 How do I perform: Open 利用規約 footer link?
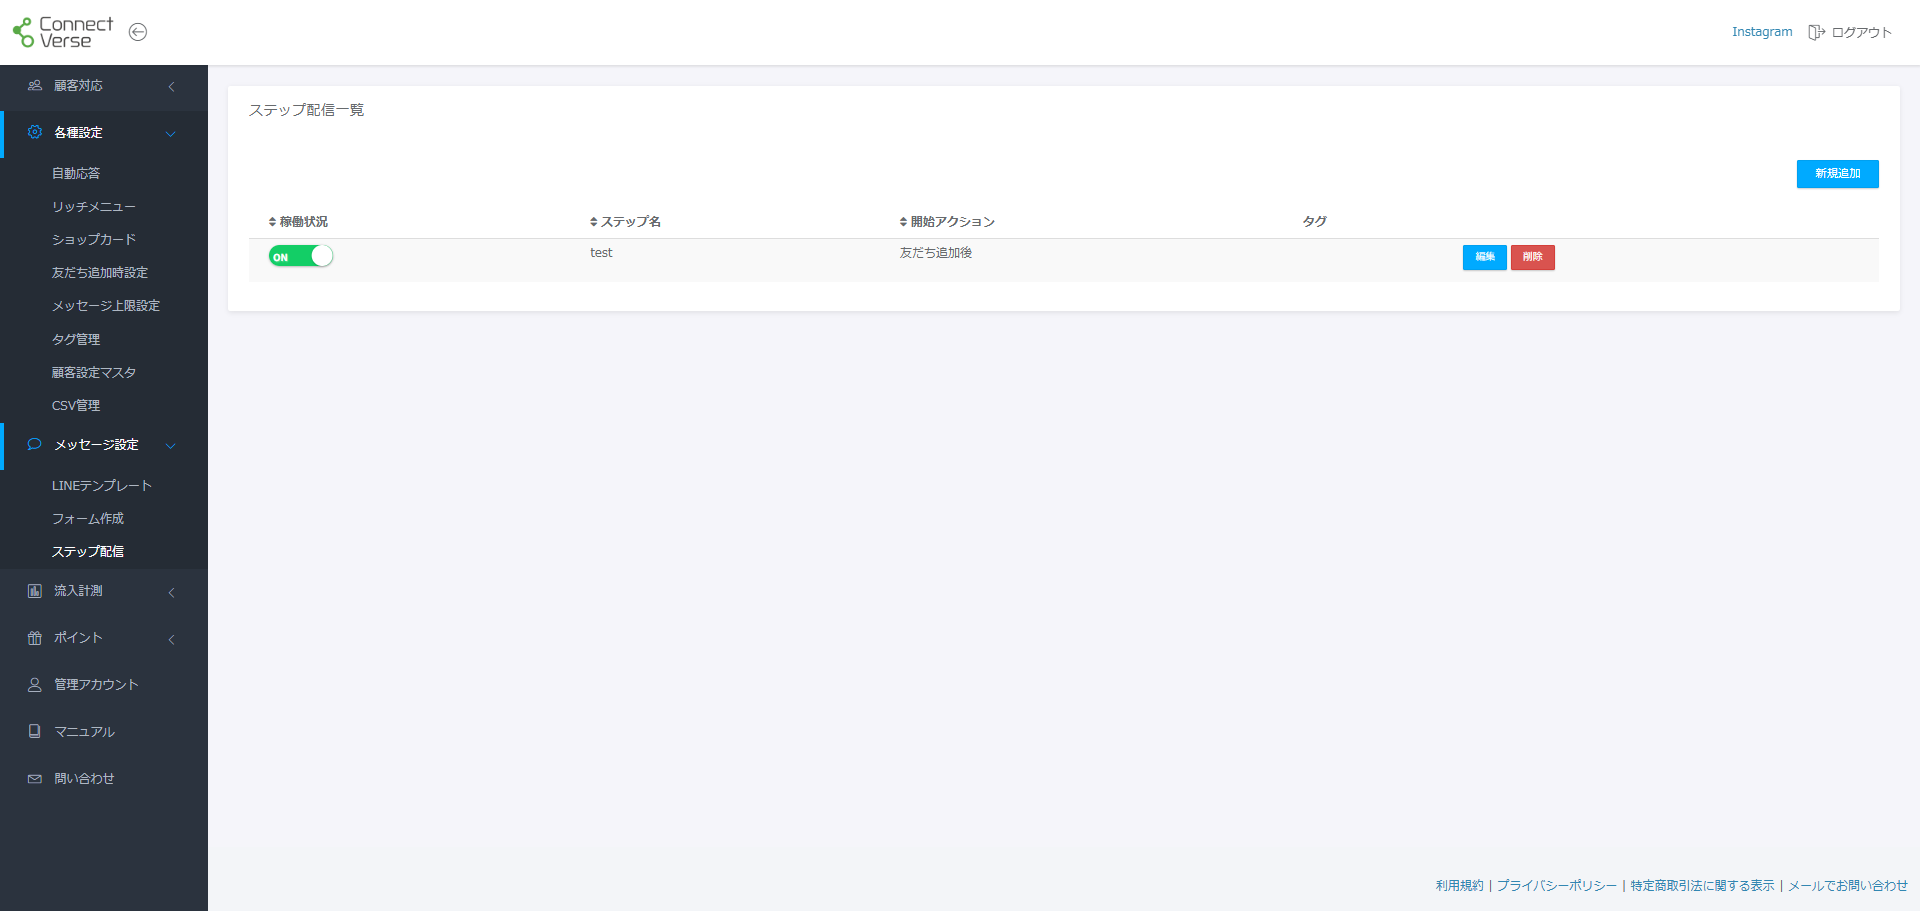1459,886
